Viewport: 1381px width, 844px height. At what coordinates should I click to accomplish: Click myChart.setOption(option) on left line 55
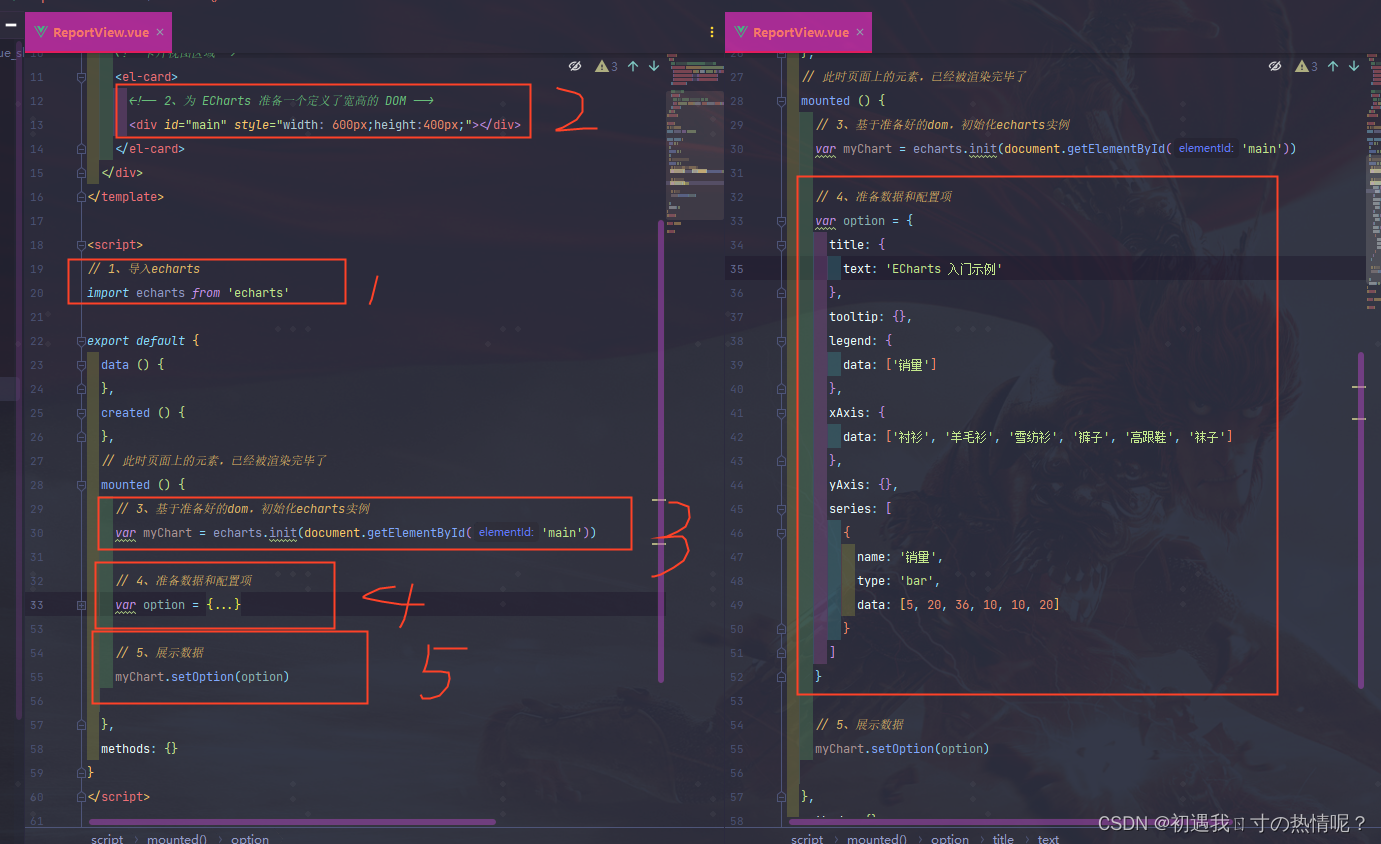point(202,677)
